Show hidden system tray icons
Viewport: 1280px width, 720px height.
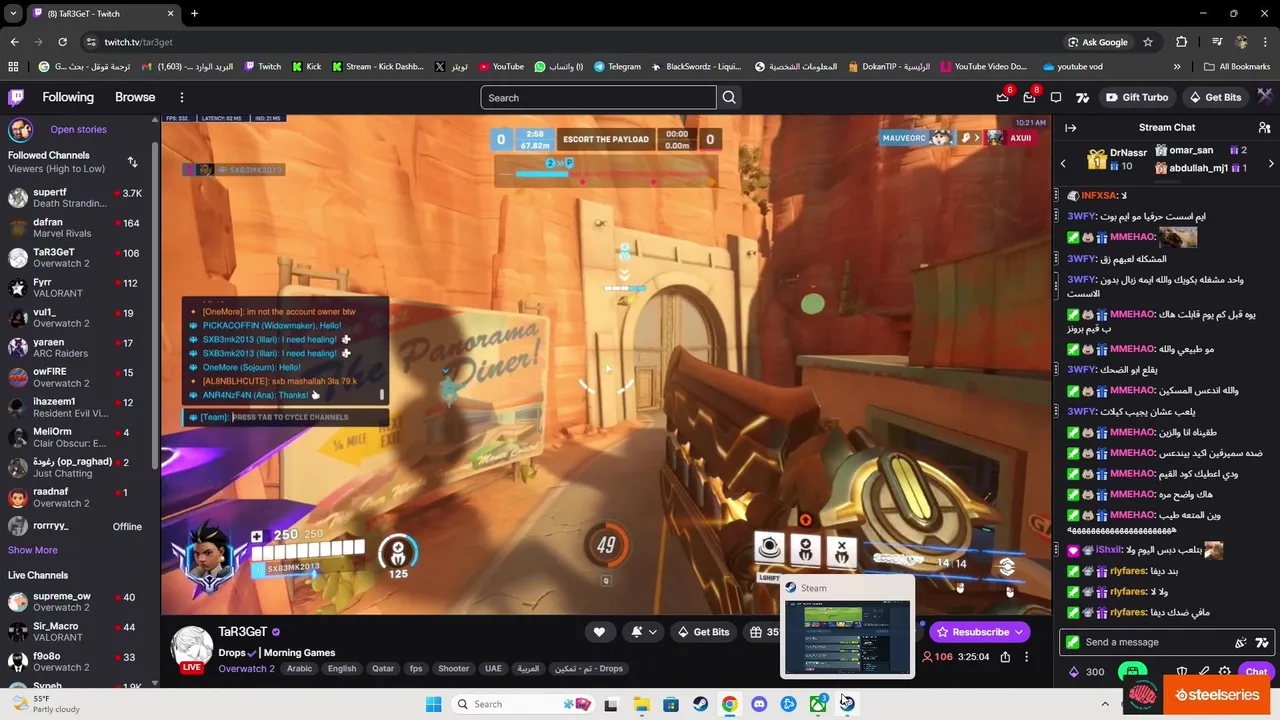1105,704
